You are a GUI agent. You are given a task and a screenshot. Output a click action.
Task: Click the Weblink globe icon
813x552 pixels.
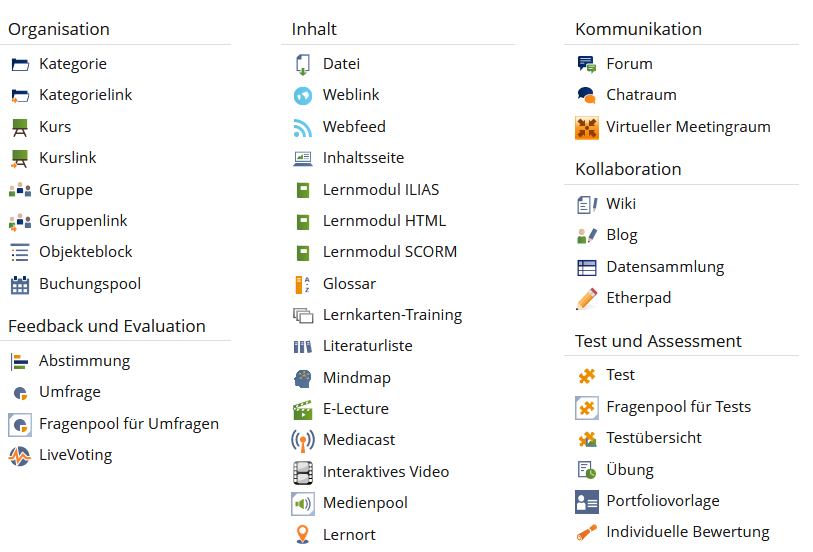point(303,96)
